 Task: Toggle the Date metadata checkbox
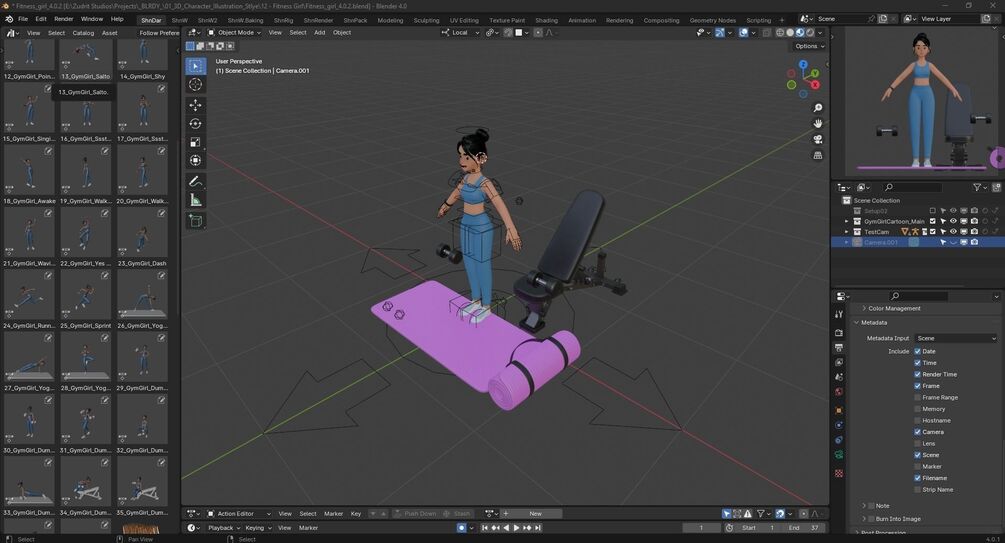tap(917, 351)
